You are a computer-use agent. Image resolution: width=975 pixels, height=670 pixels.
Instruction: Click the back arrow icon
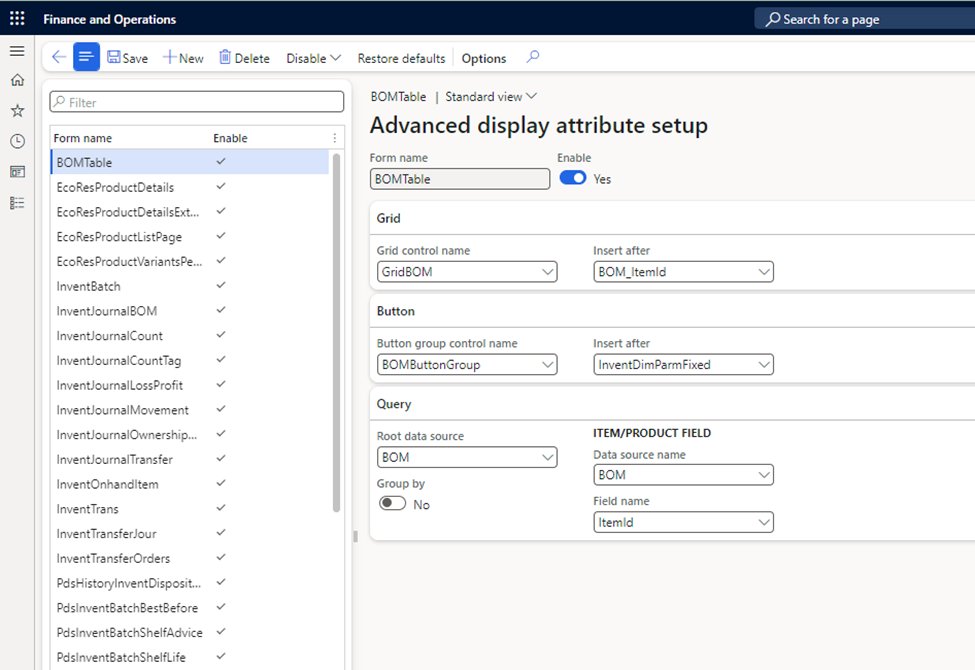pos(58,57)
